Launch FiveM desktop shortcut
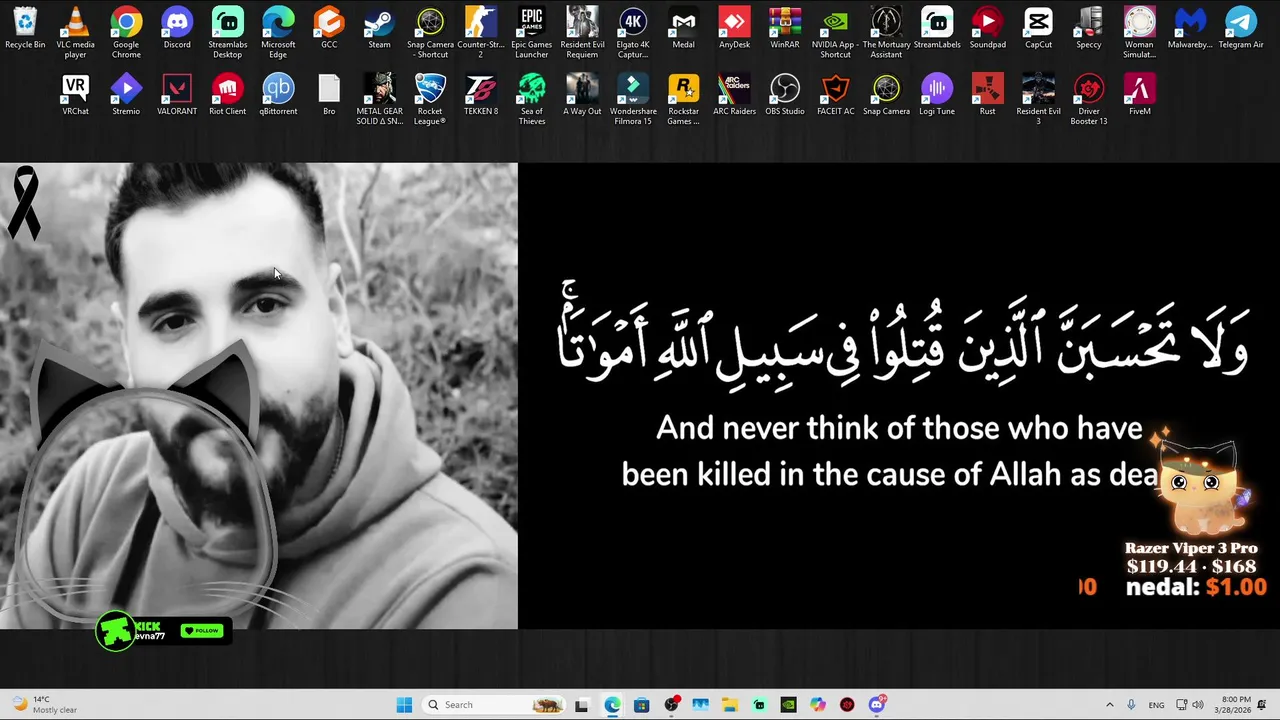This screenshot has height=720, width=1280. click(x=1139, y=95)
